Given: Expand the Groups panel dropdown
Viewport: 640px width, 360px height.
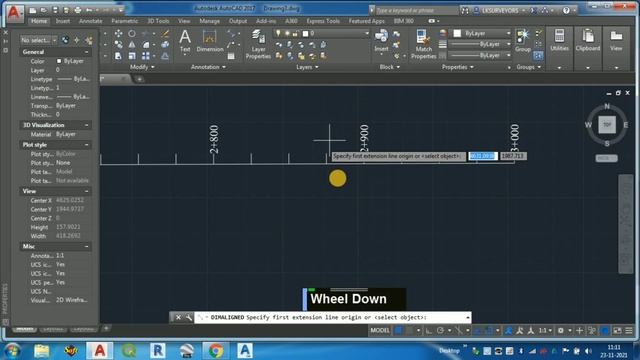Looking at the screenshot, I should point(529,67).
